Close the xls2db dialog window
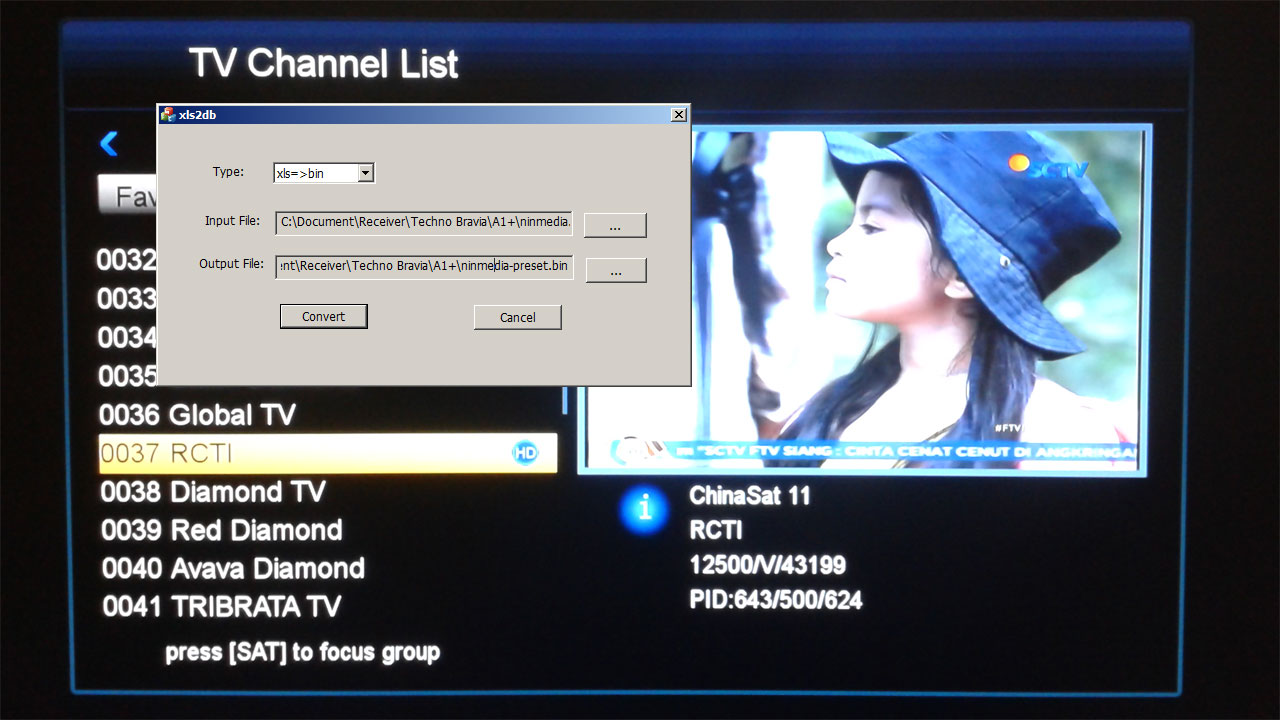This screenshot has height=720, width=1280. pyautogui.click(x=679, y=115)
